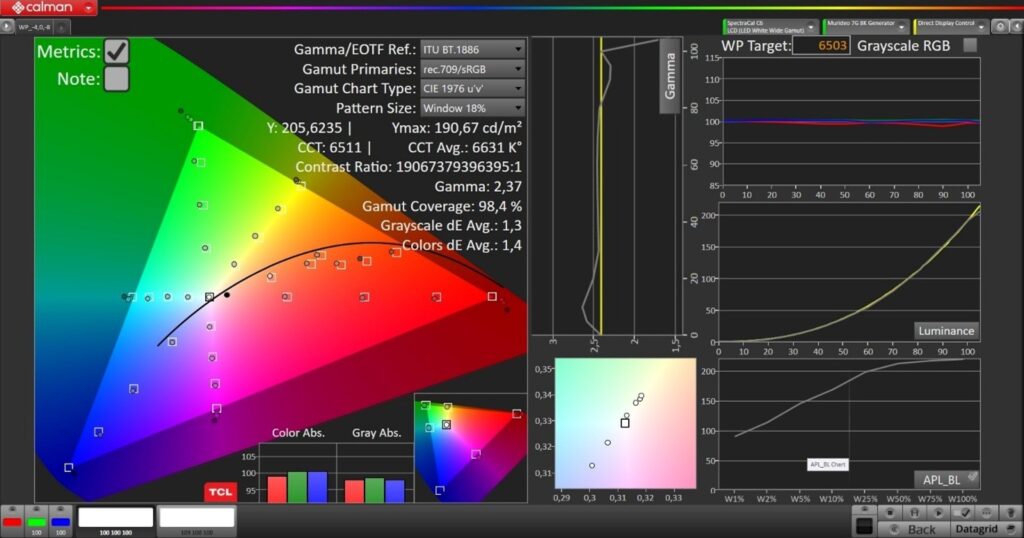Click the Gamma 2,37 readout
Viewport: 1024px width, 538px height.
(x=478, y=187)
